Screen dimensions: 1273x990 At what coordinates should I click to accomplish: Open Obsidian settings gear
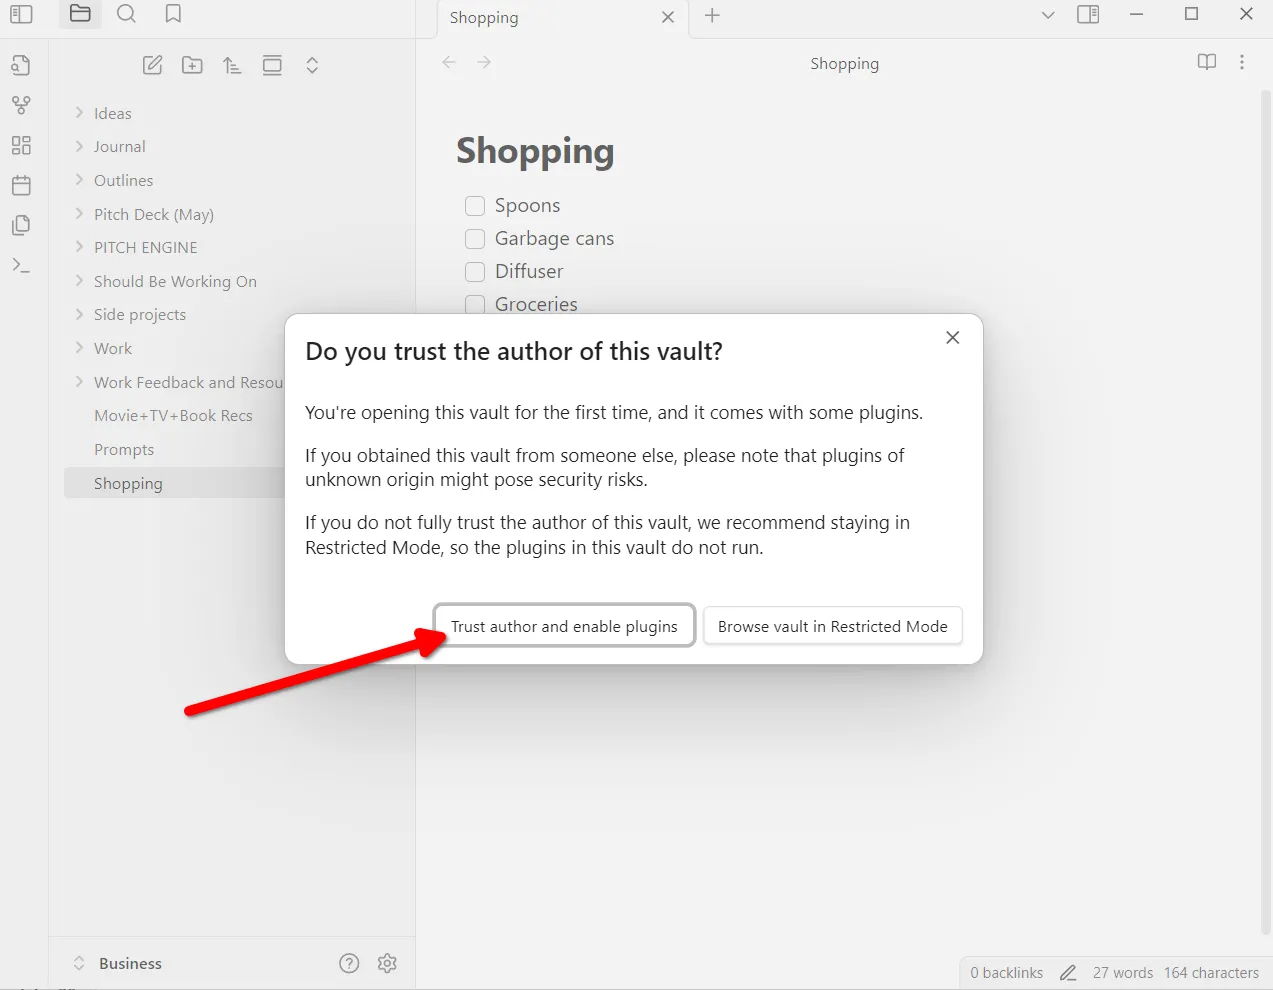click(x=387, y=963)
